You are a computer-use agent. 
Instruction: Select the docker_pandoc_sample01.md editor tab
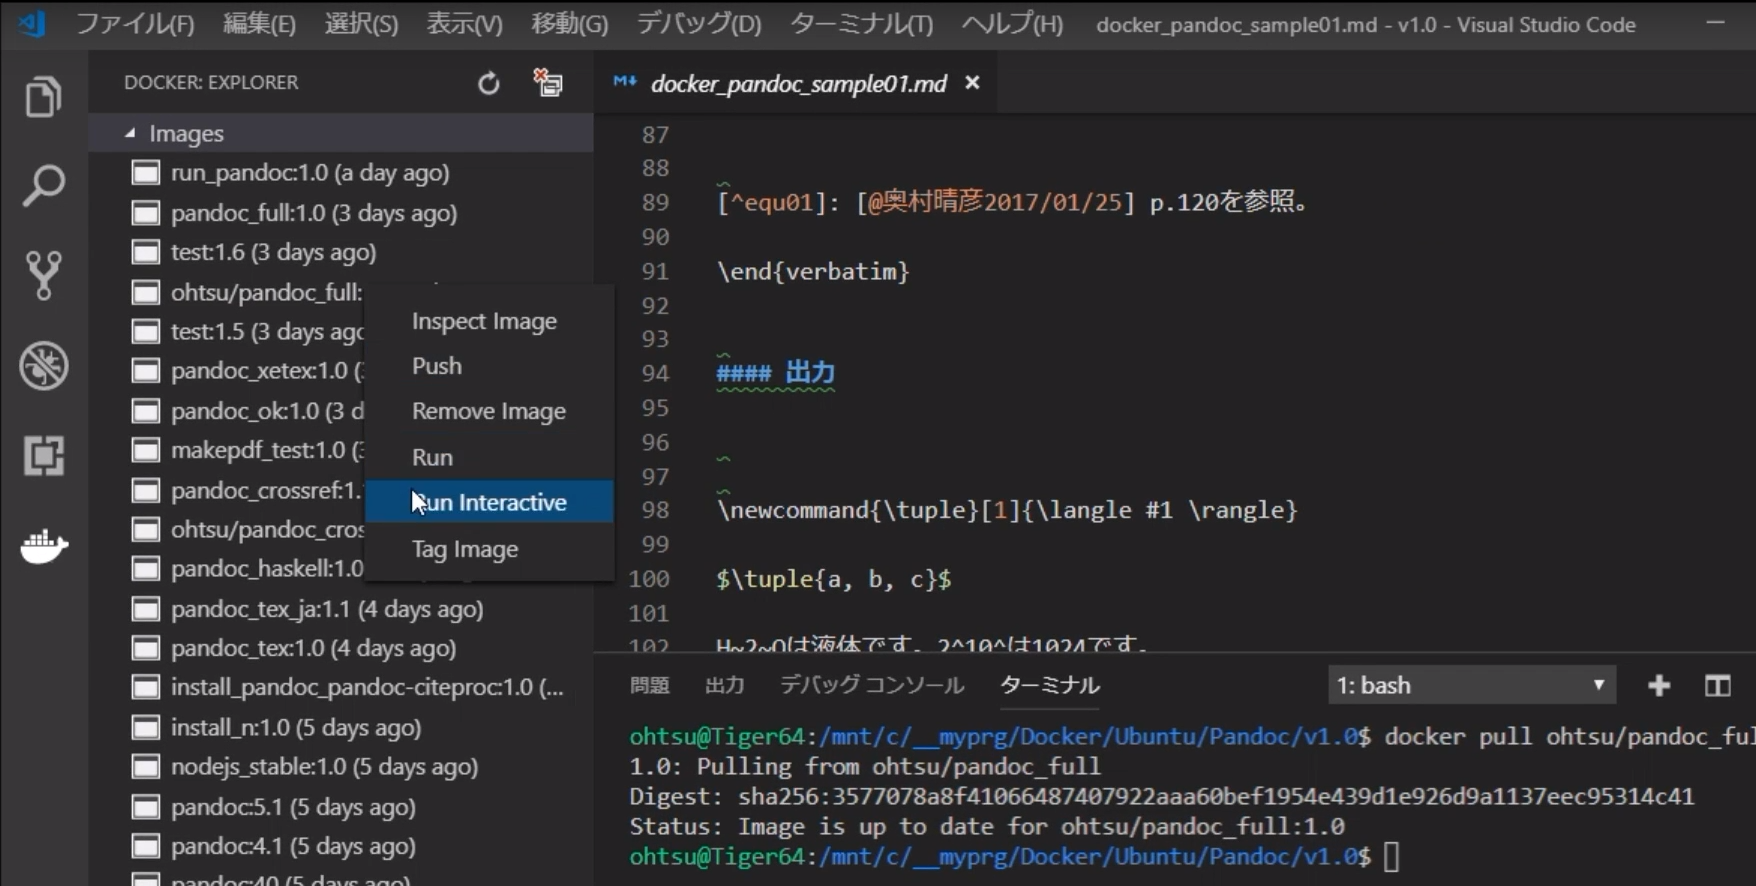pos(798,83)
